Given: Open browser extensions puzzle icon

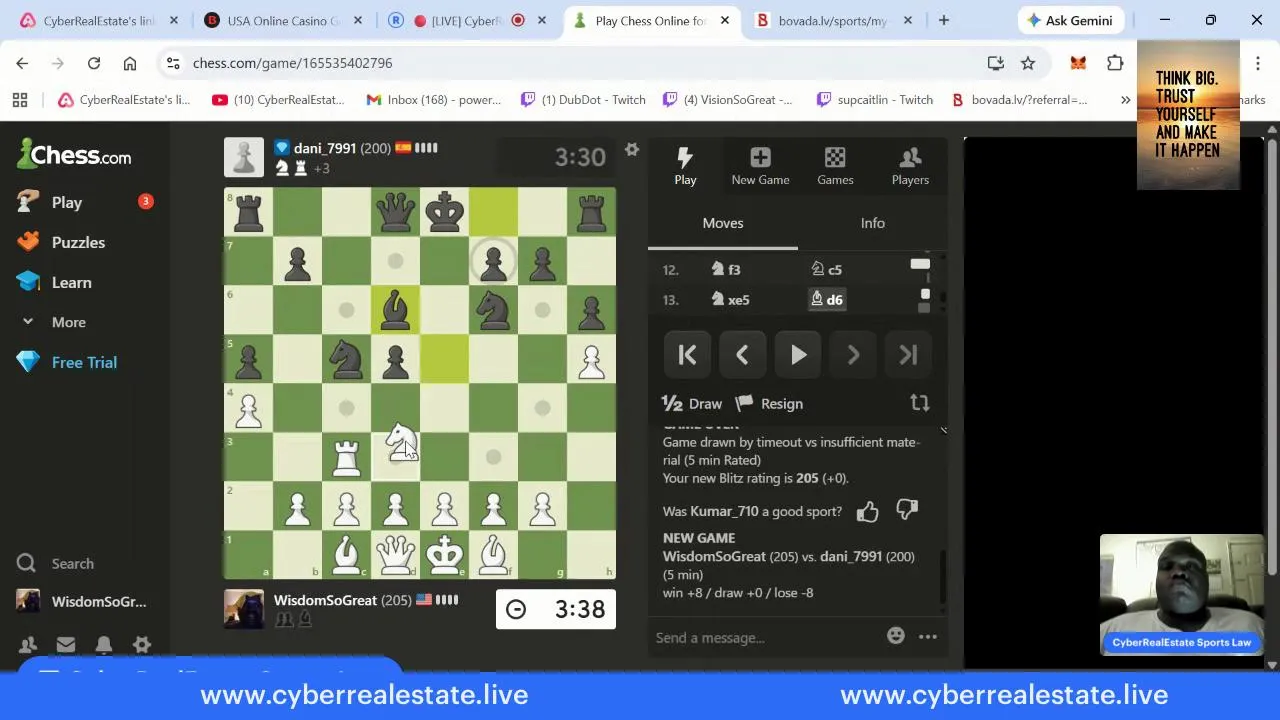Looking at the screenshot, I should tap(1115, 63).
